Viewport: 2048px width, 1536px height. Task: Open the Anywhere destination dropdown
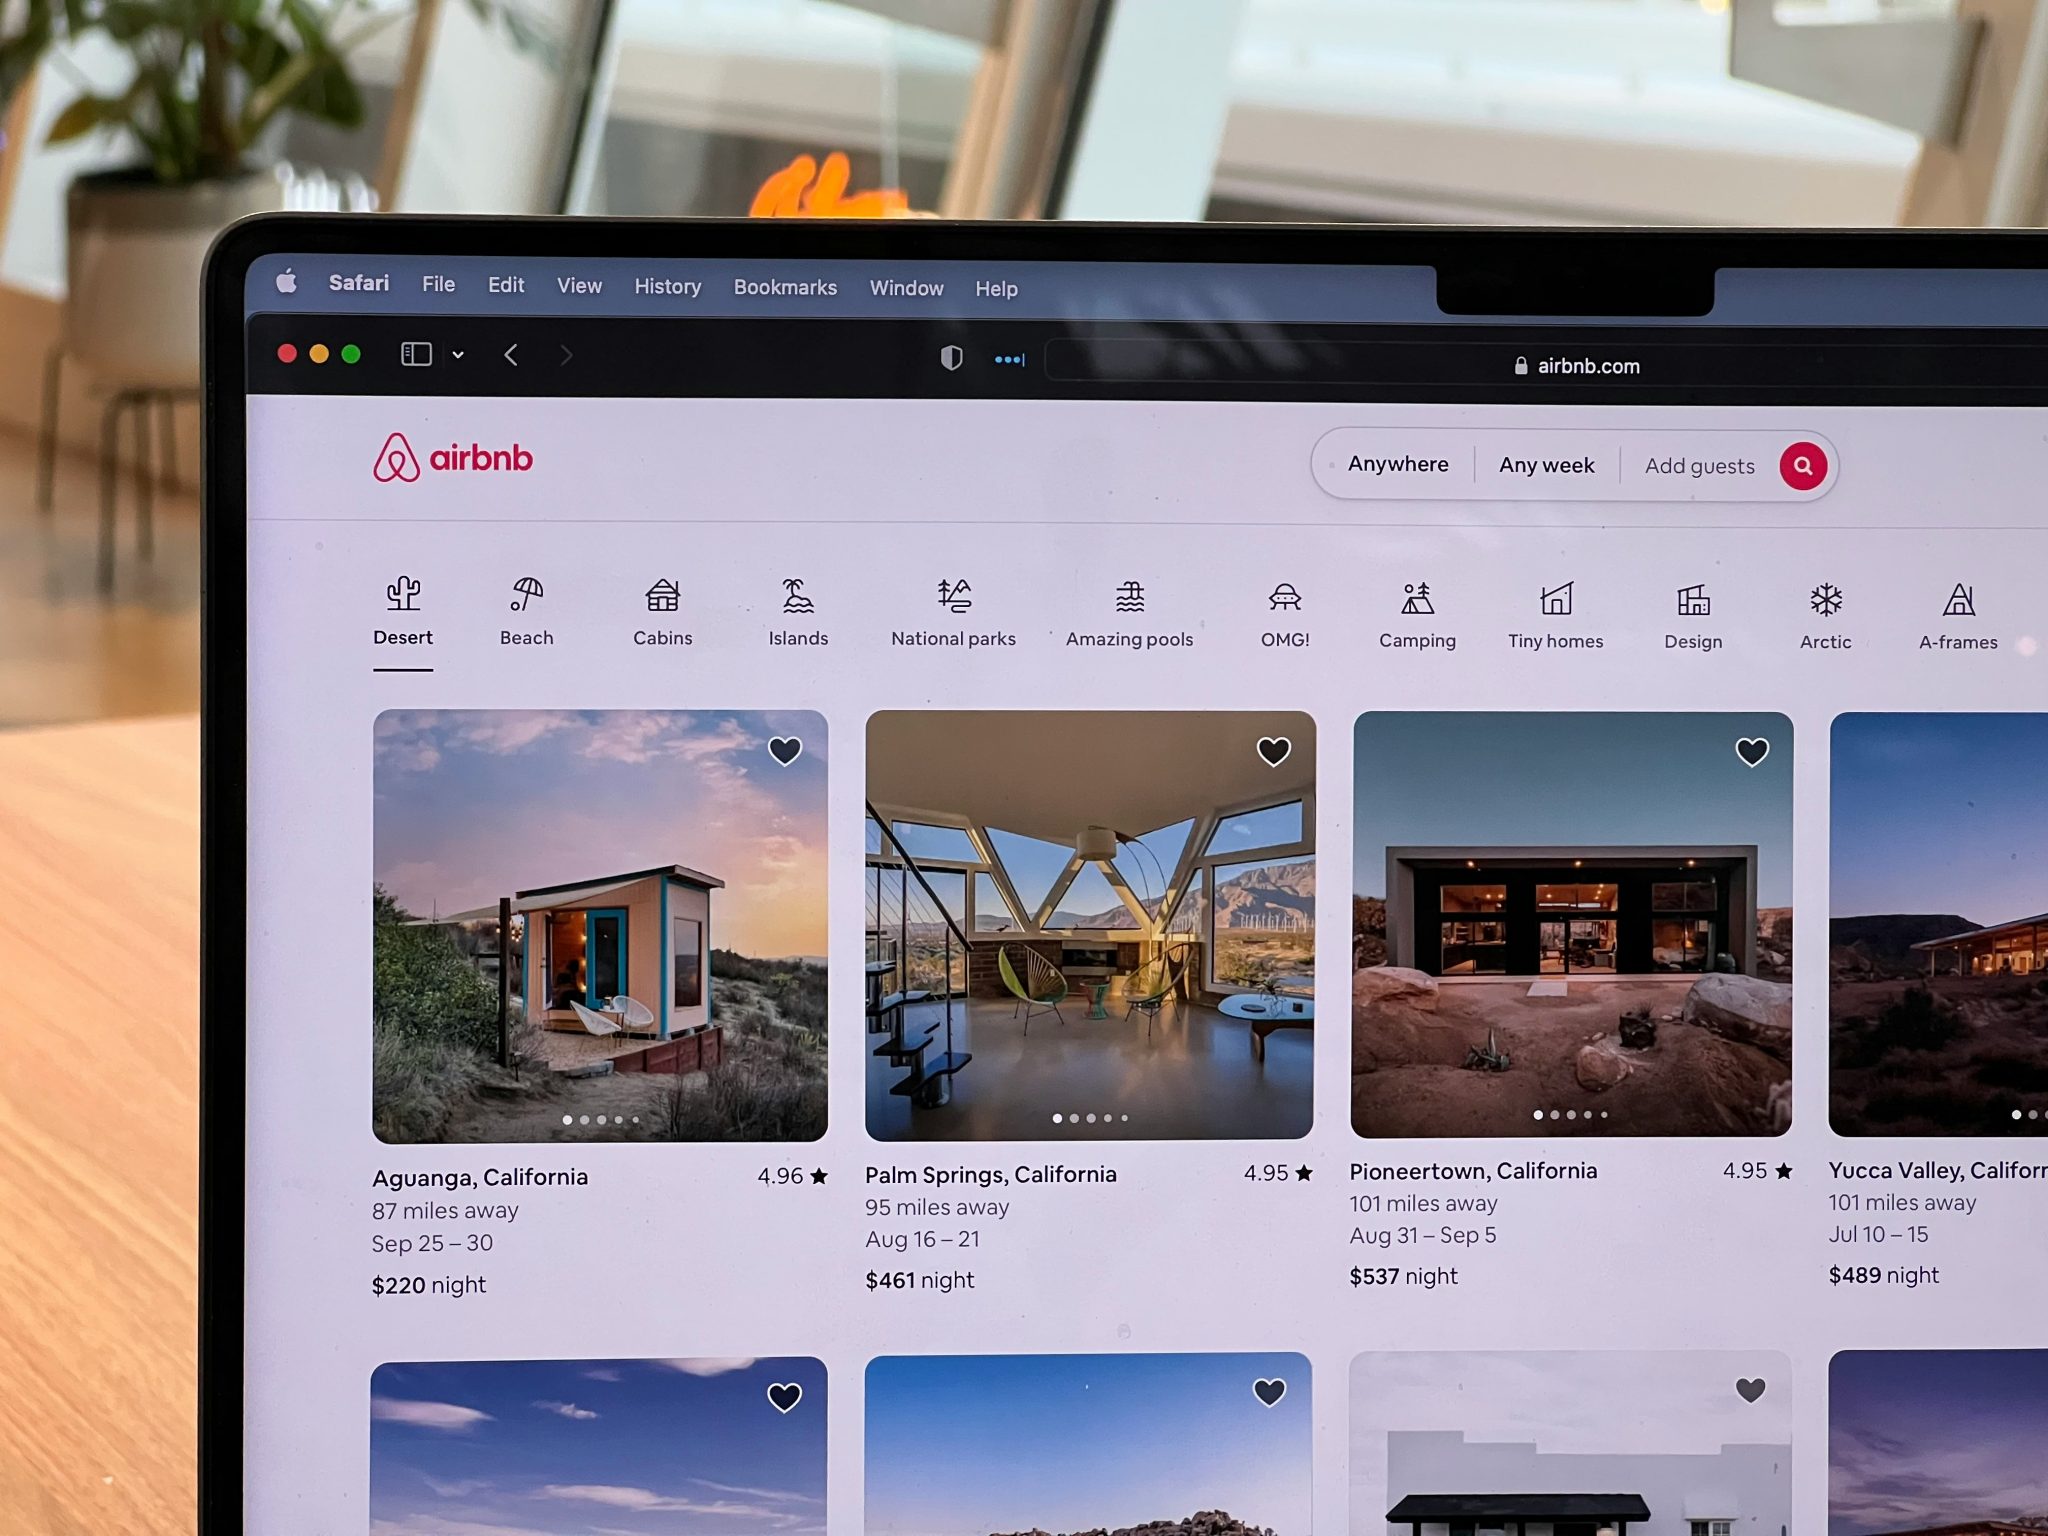click(x=1397, y=466)
